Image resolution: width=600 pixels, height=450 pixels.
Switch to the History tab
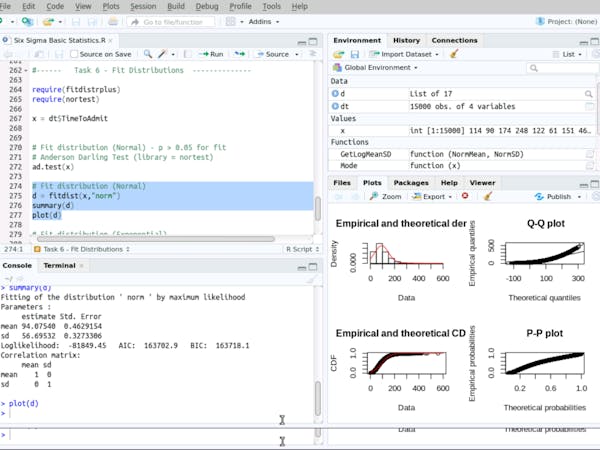406,41
